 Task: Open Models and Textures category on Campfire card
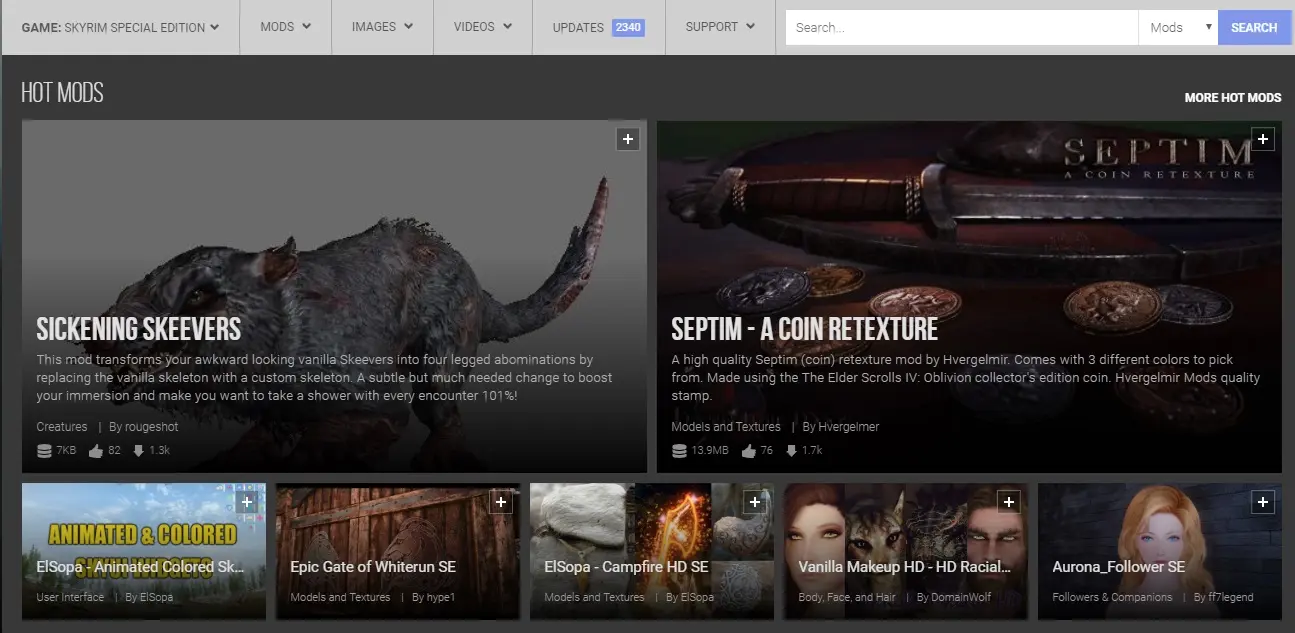point(594,597)
